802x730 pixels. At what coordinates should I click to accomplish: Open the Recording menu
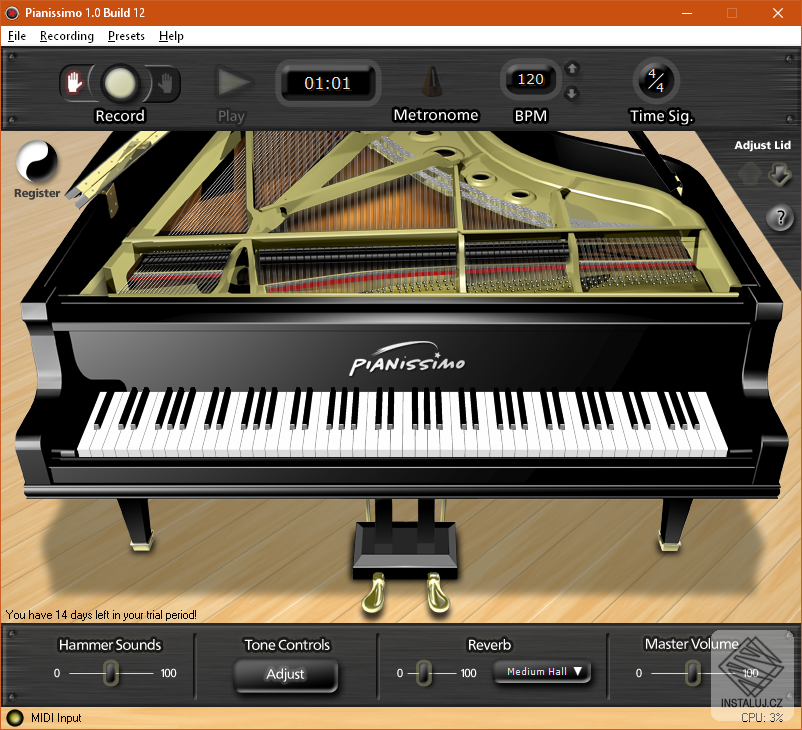click(66, 35)
